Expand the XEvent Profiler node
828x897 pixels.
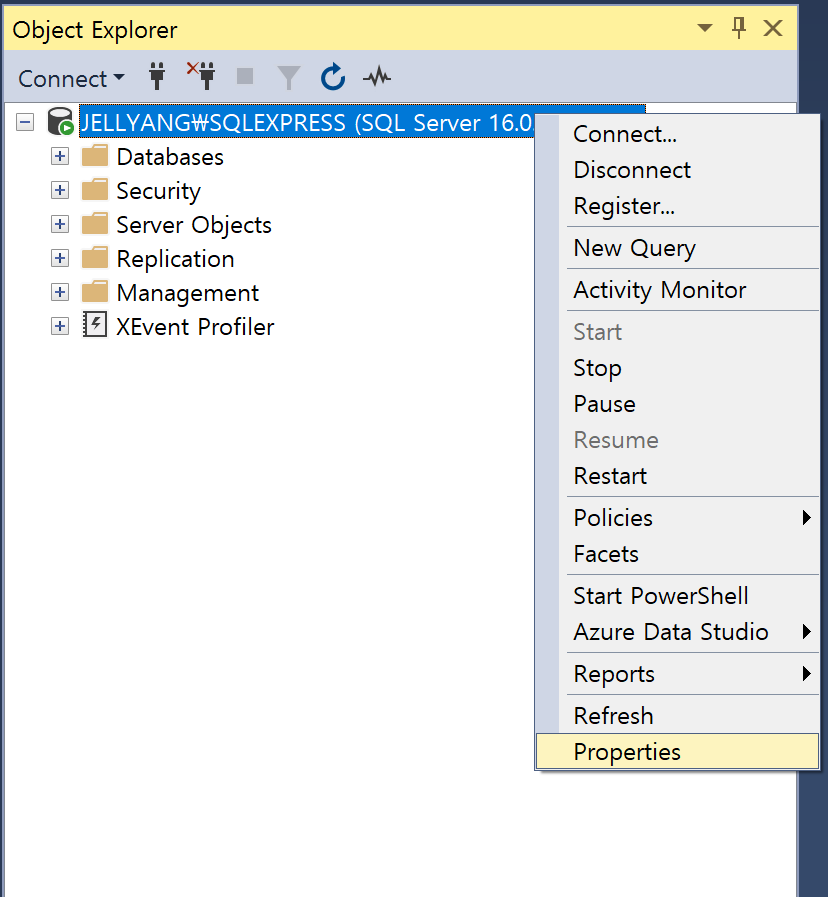click(60, 326)
